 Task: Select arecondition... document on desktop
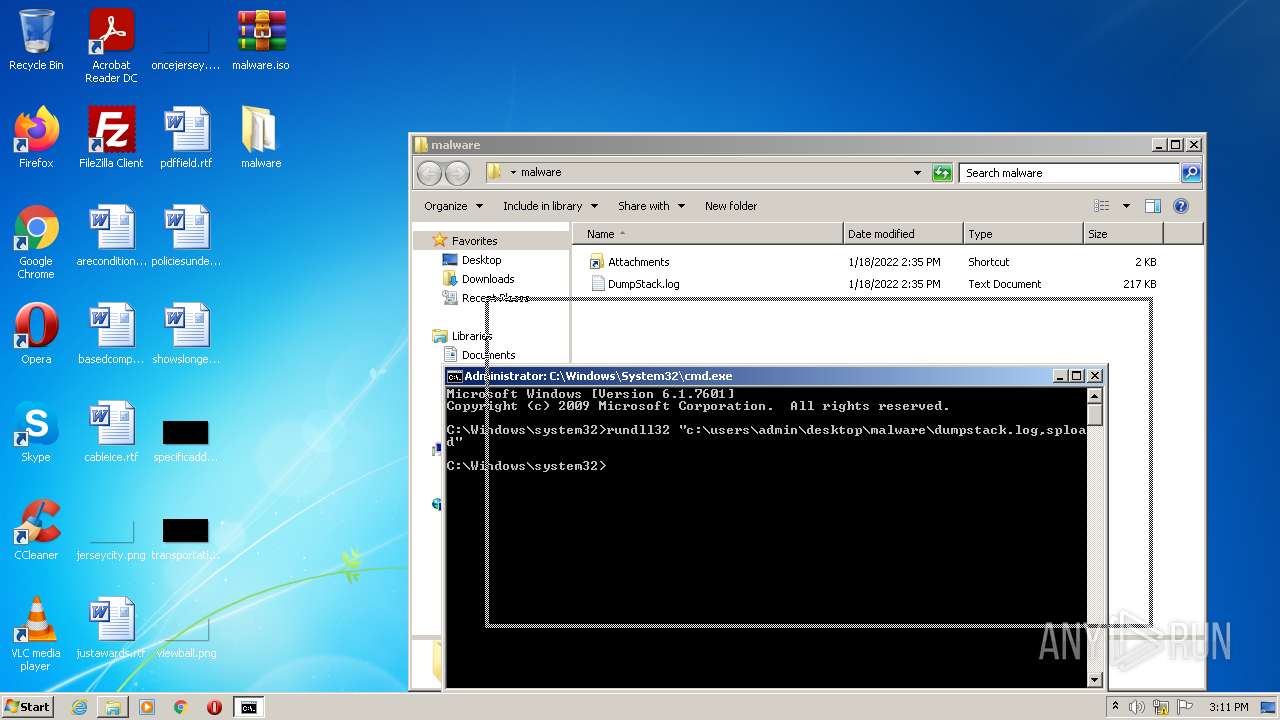click(x=111, y=236)
